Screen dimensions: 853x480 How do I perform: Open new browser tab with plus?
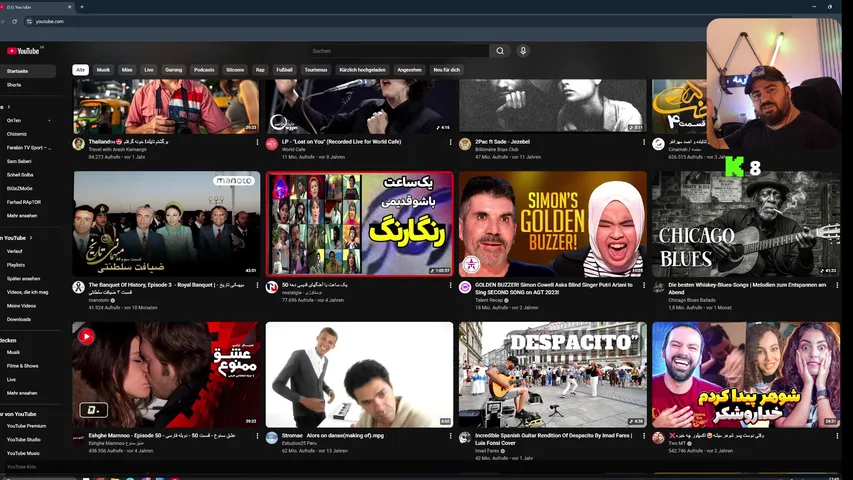click(82, 7)
